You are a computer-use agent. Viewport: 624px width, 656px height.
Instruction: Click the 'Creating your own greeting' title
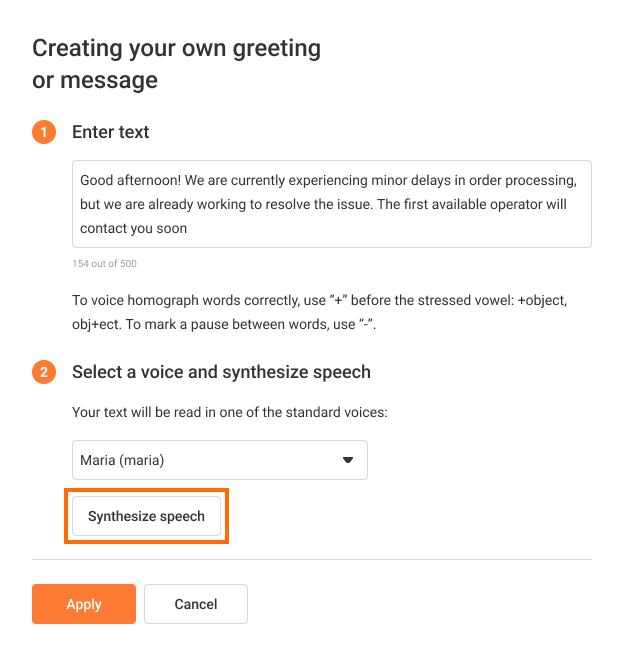(176, 48)
